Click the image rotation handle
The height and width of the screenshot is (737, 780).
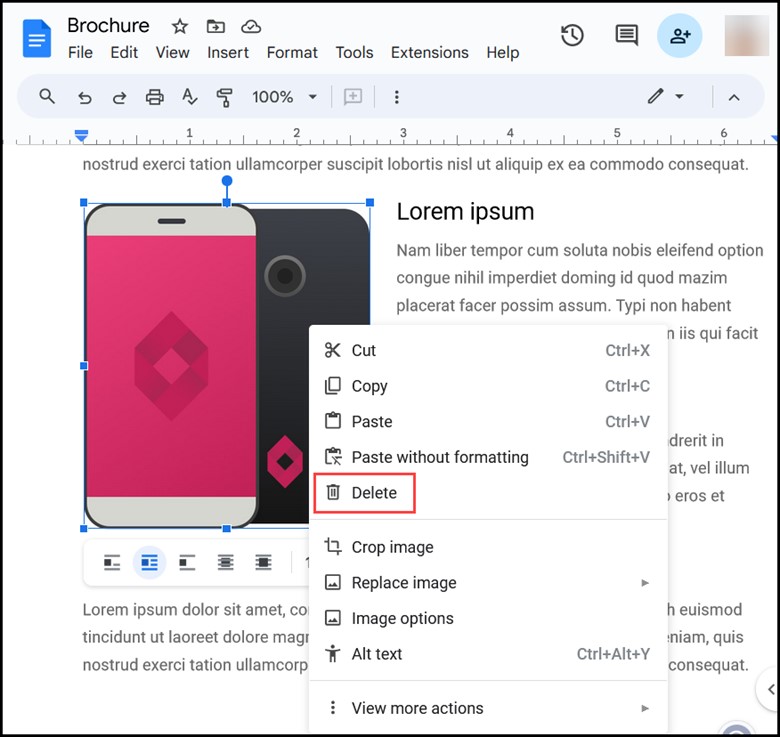click(x=227, y=181)
